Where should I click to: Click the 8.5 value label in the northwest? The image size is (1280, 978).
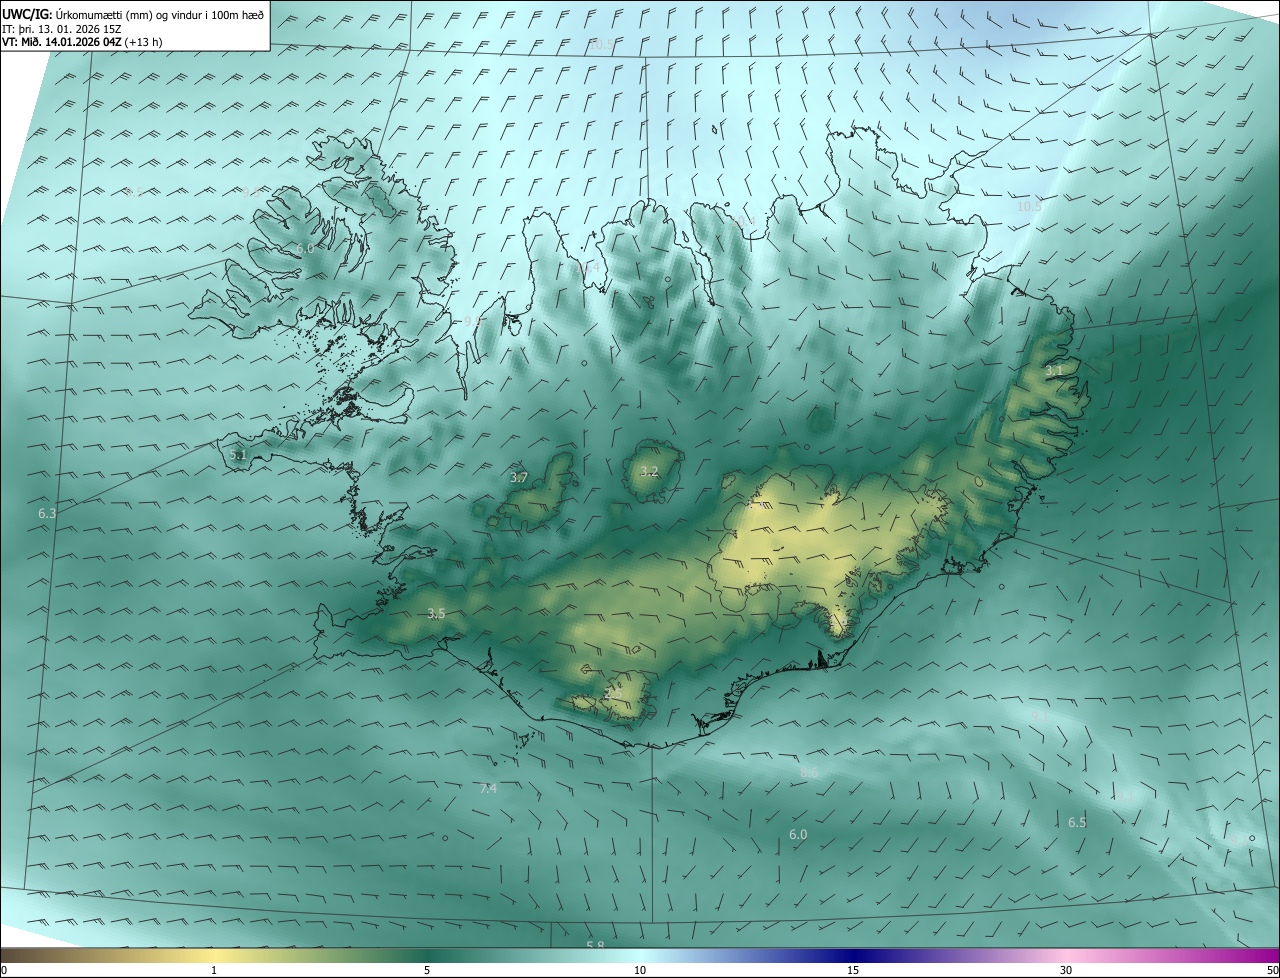tap(134, 194)
